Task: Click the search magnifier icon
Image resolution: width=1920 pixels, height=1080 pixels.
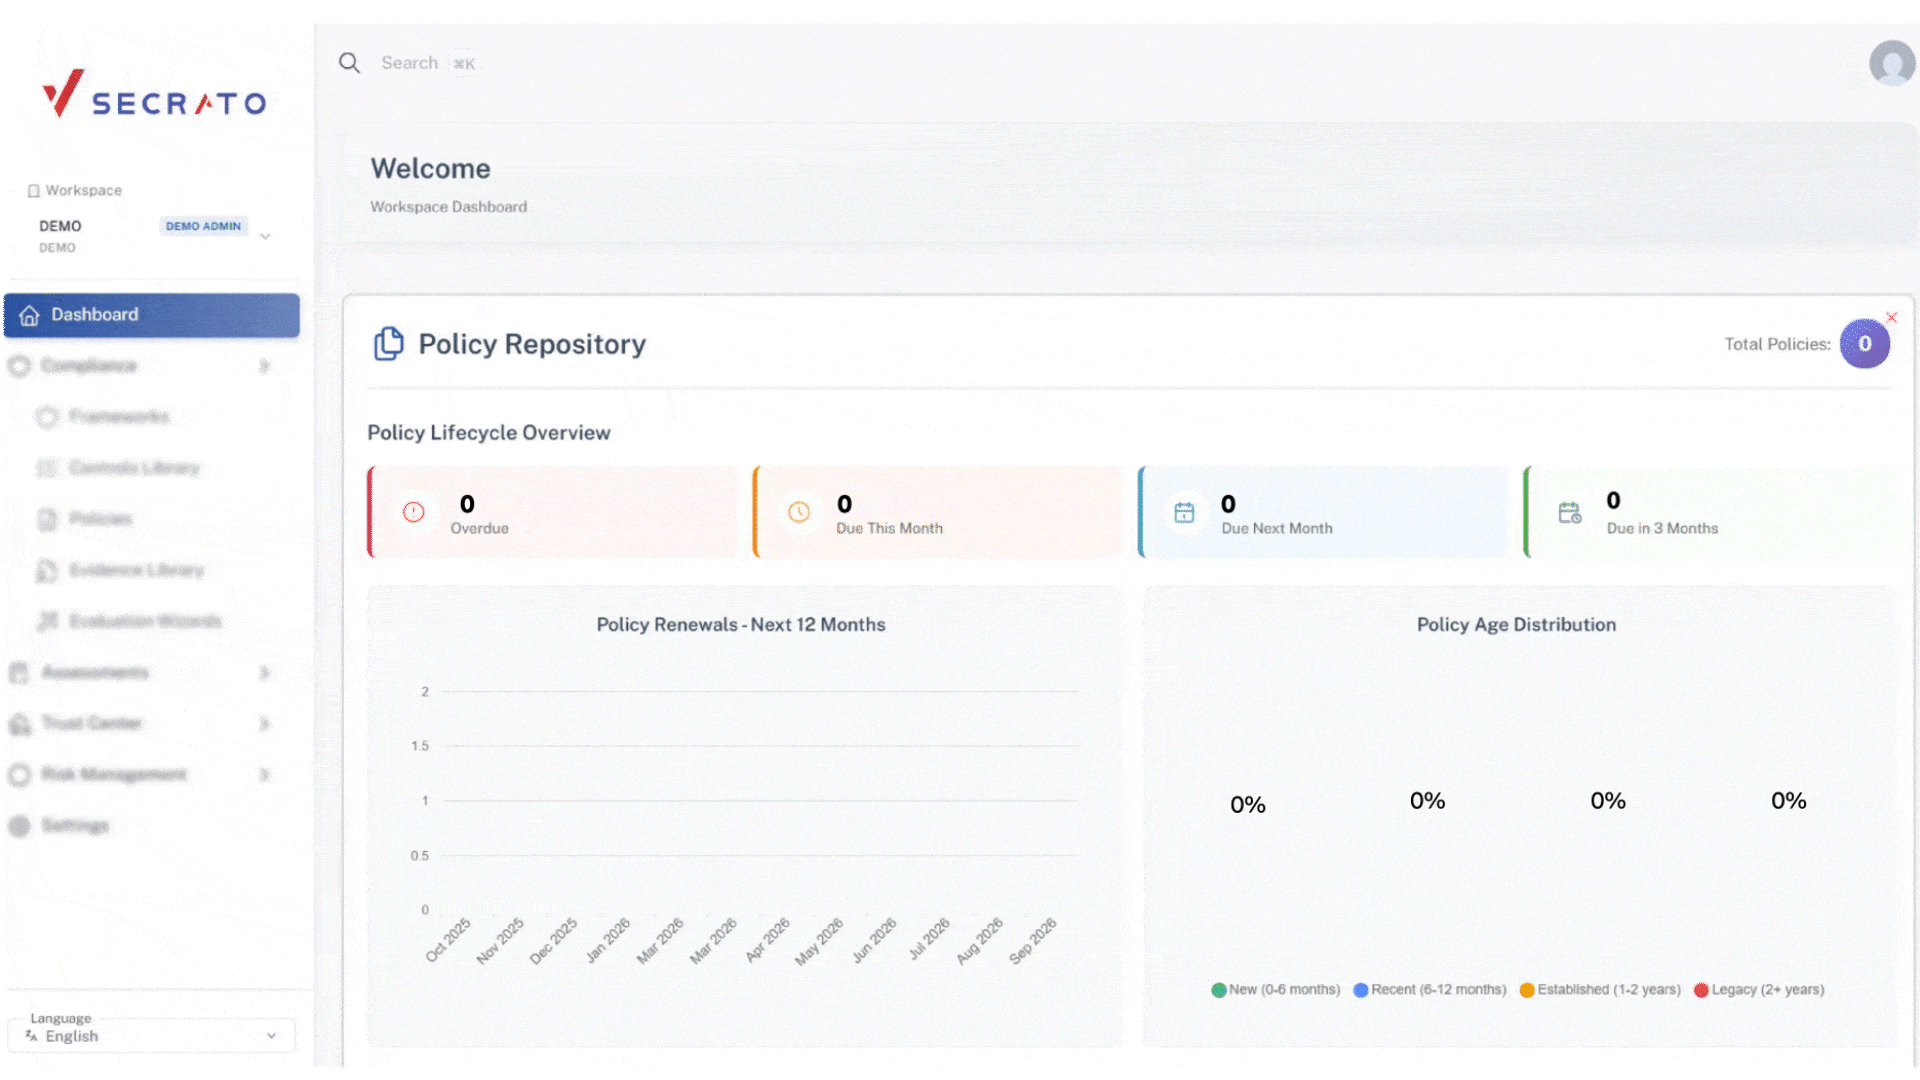Action: point(349,63)
